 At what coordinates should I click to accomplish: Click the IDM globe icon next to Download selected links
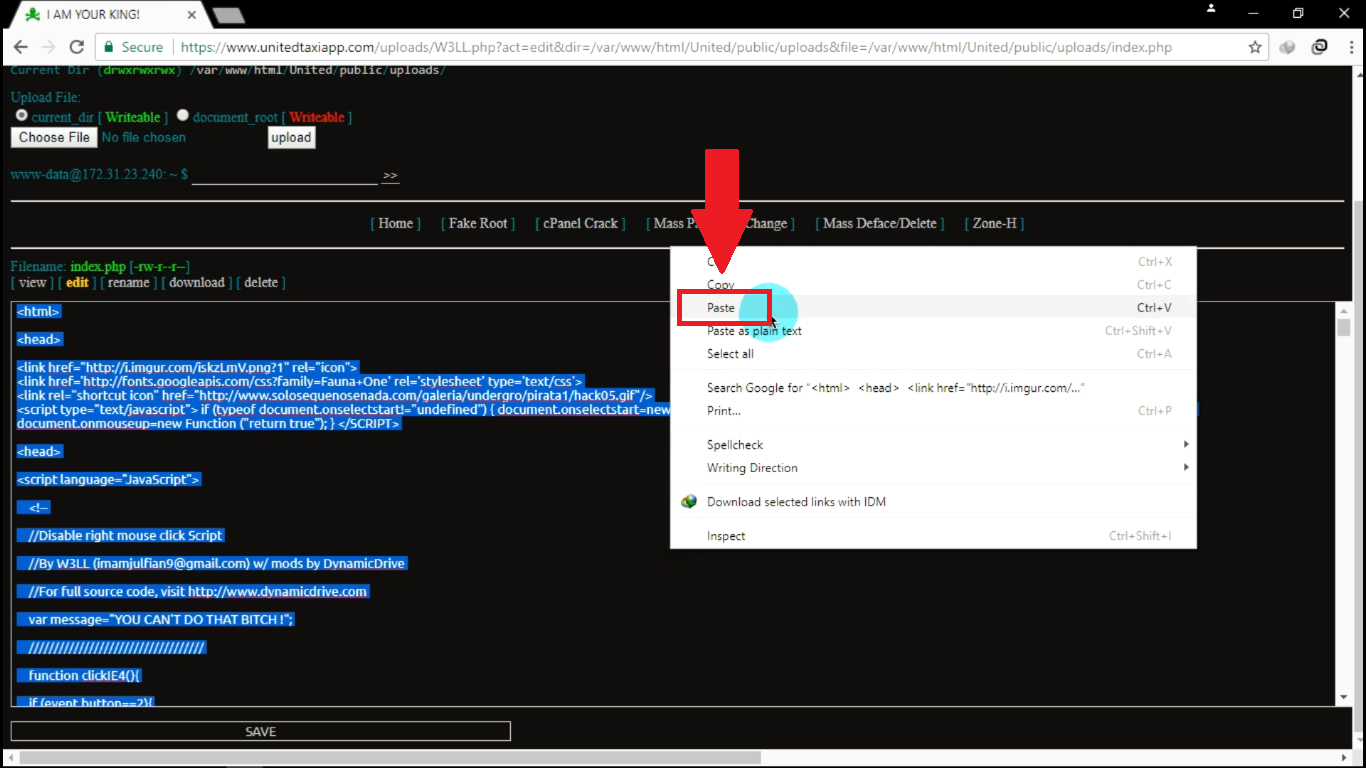coord(689,501)
